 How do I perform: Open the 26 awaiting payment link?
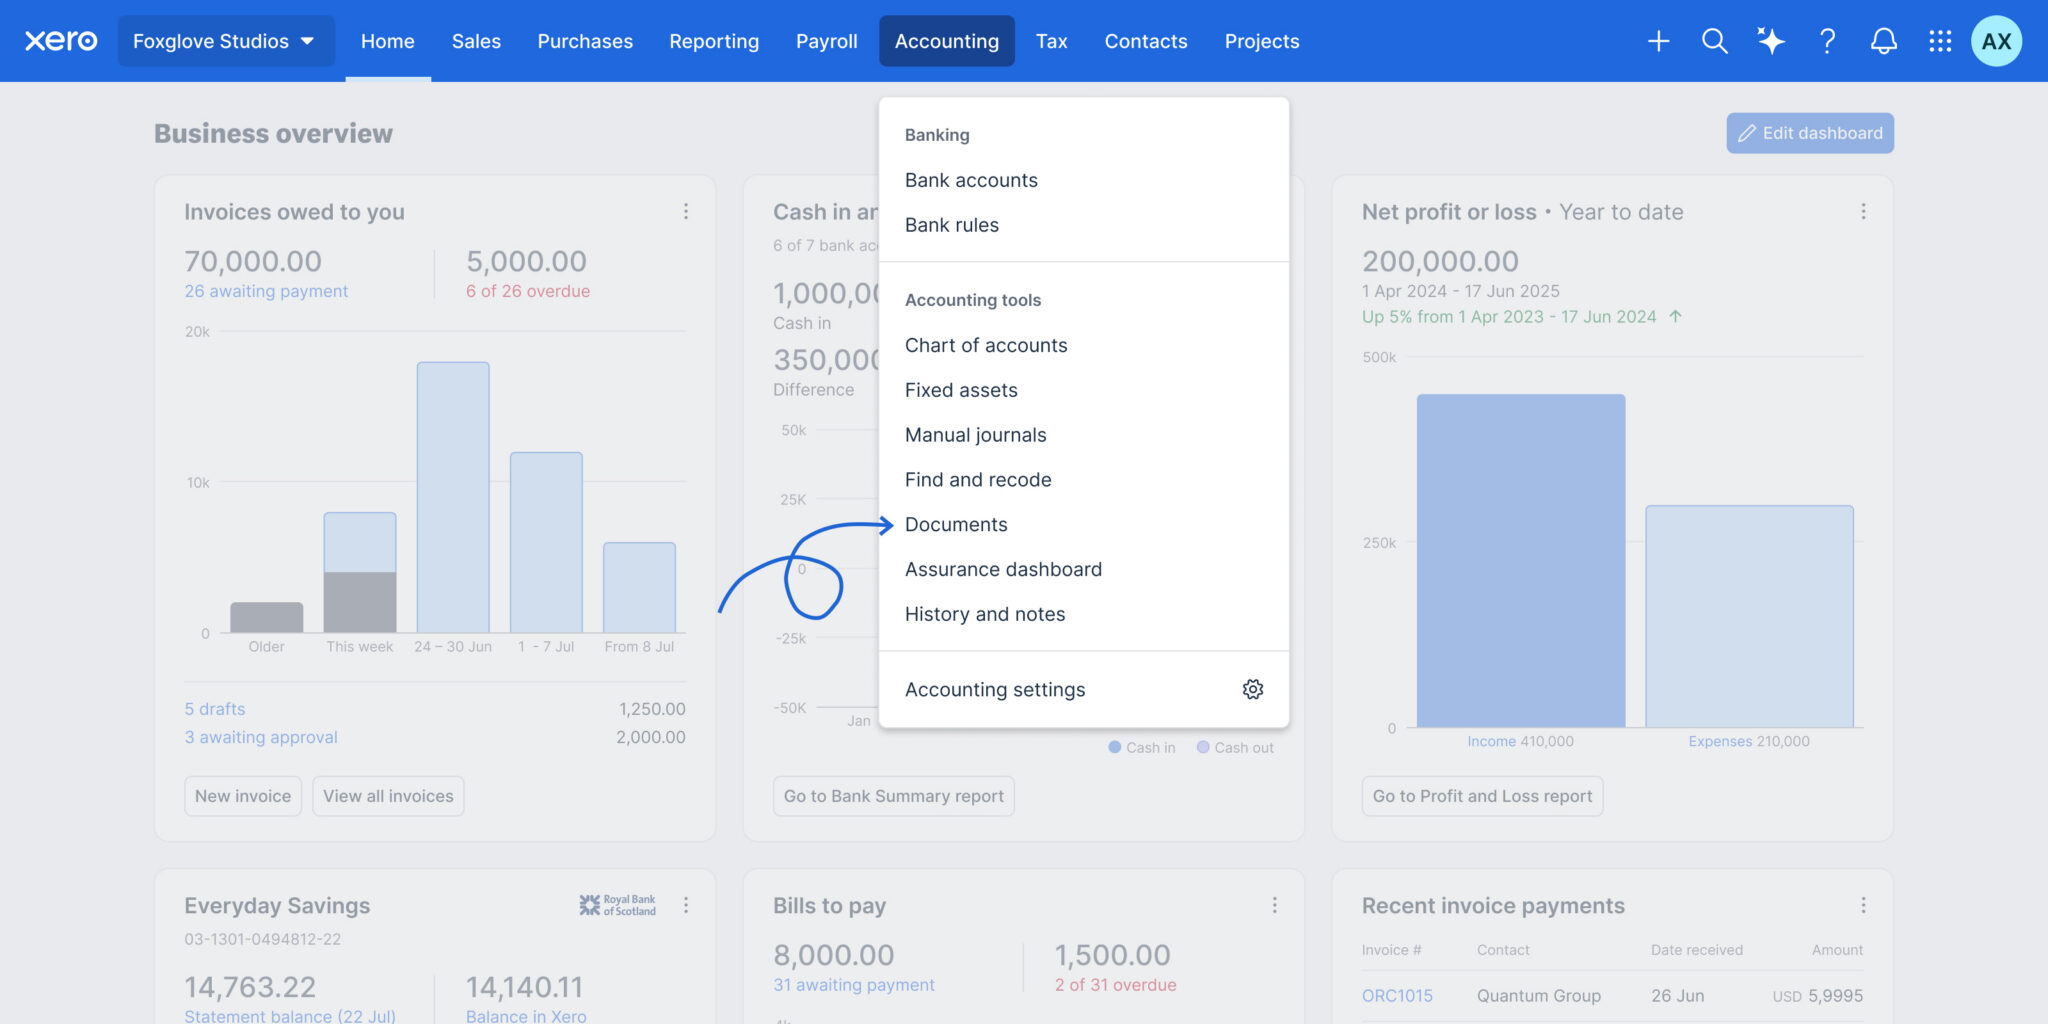tap(266, 291)
